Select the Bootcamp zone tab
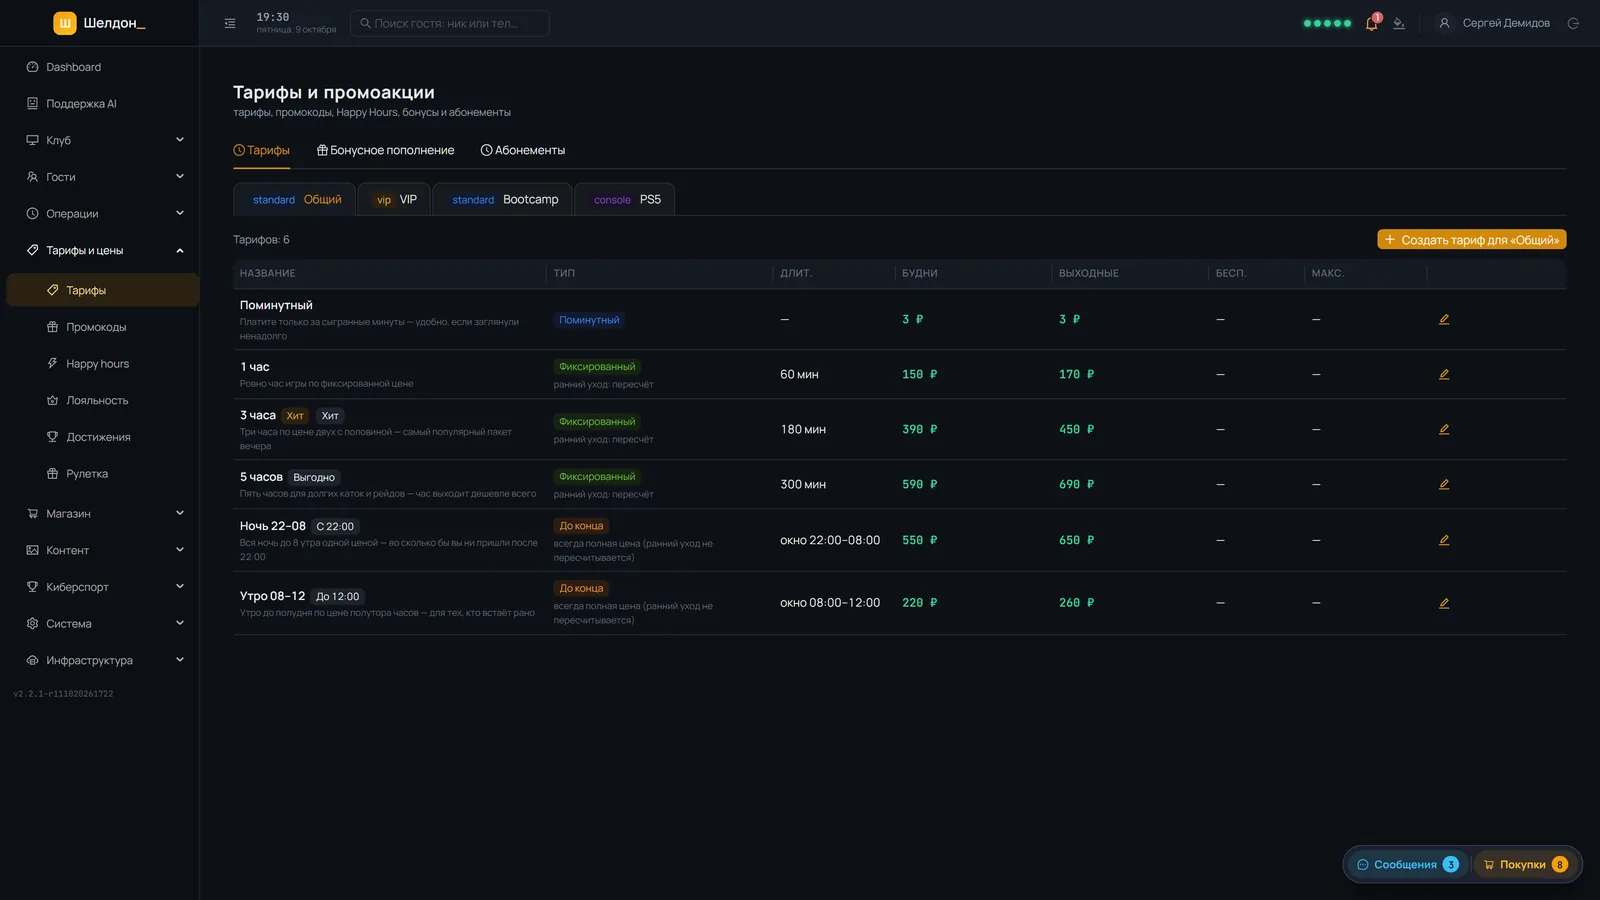1600x900 pixels. click(503, 199)
